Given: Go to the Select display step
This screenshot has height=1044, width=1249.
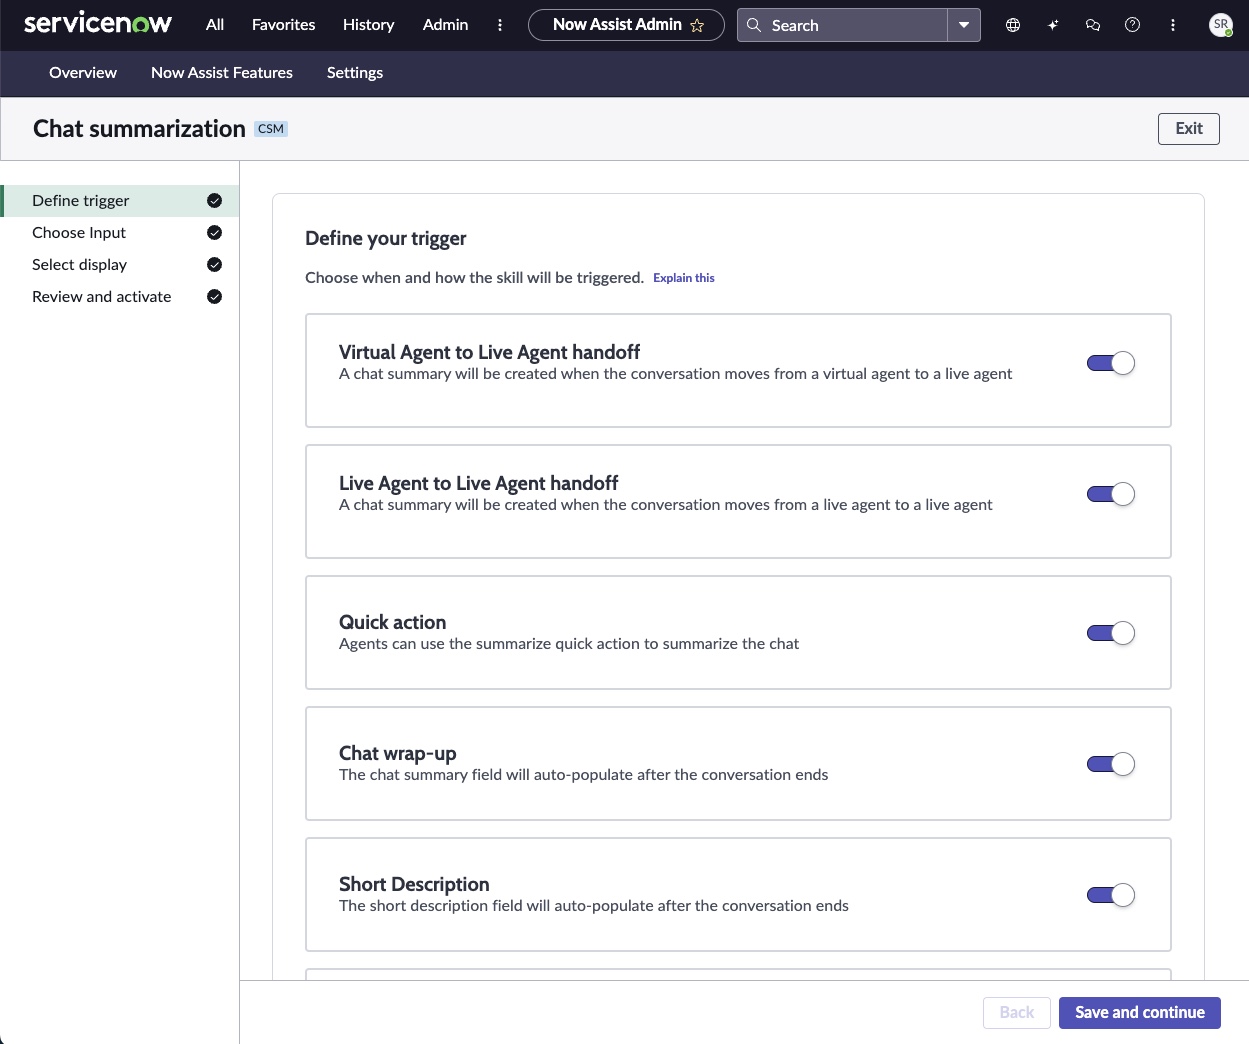Looking at the screenshot, I should pyautogui.click(x=120, y=265).
